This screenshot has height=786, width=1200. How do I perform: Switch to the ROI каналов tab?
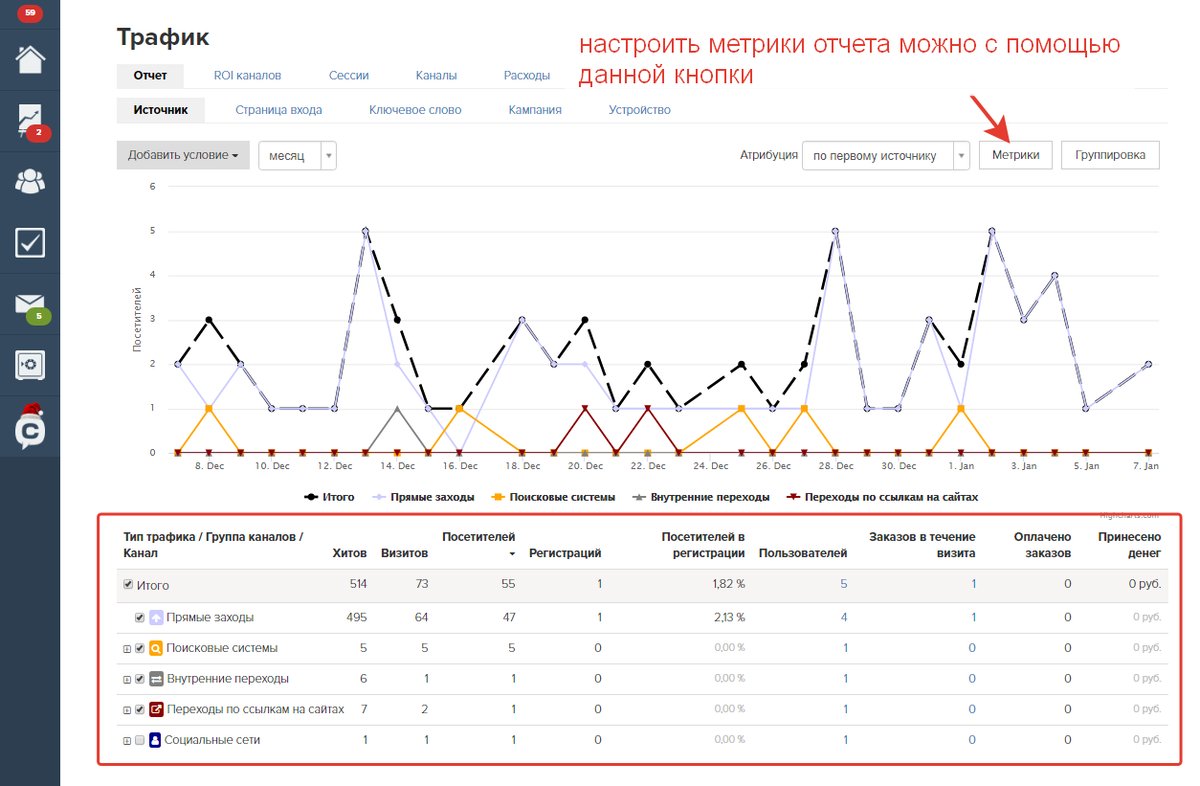247,75
